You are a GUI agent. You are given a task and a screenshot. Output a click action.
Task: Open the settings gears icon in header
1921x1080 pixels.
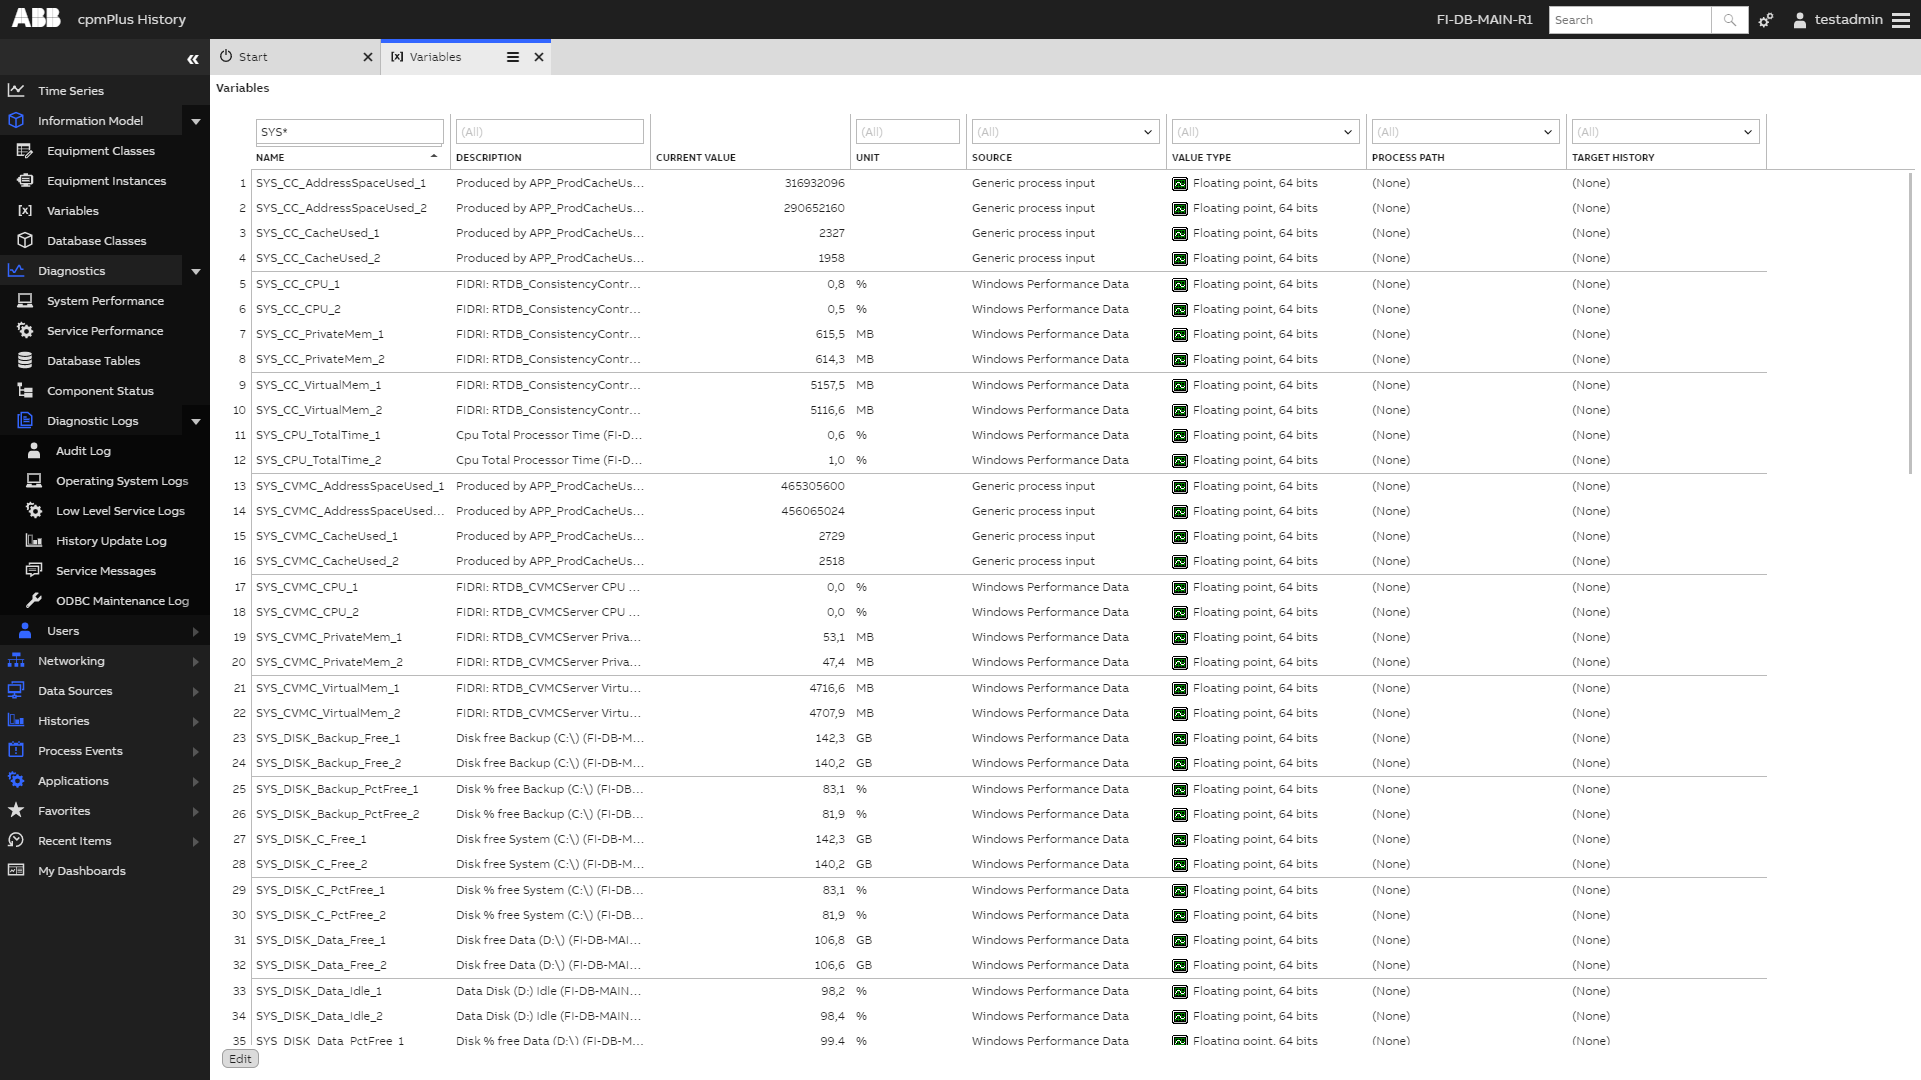(1766, 20)
